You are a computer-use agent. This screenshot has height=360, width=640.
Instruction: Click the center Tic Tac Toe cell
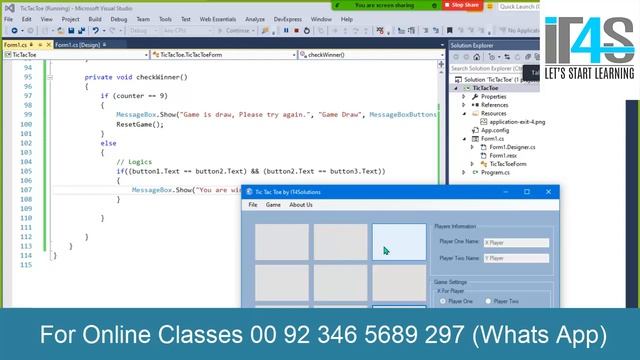tap(340, 282)
